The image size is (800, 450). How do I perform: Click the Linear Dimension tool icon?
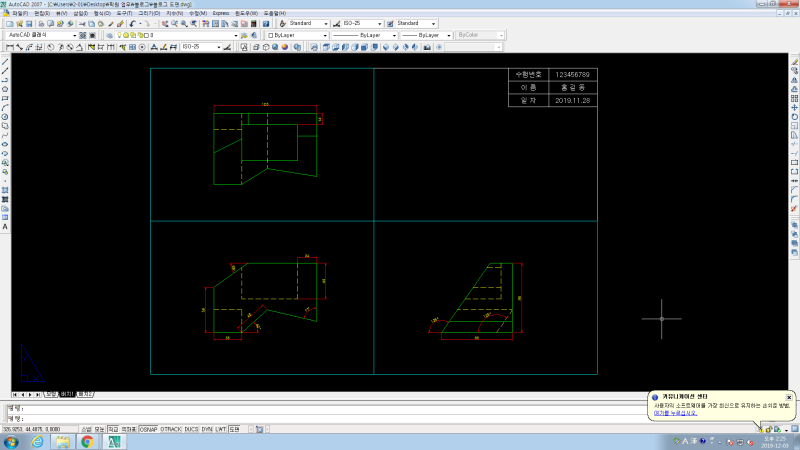pos(8,46)
